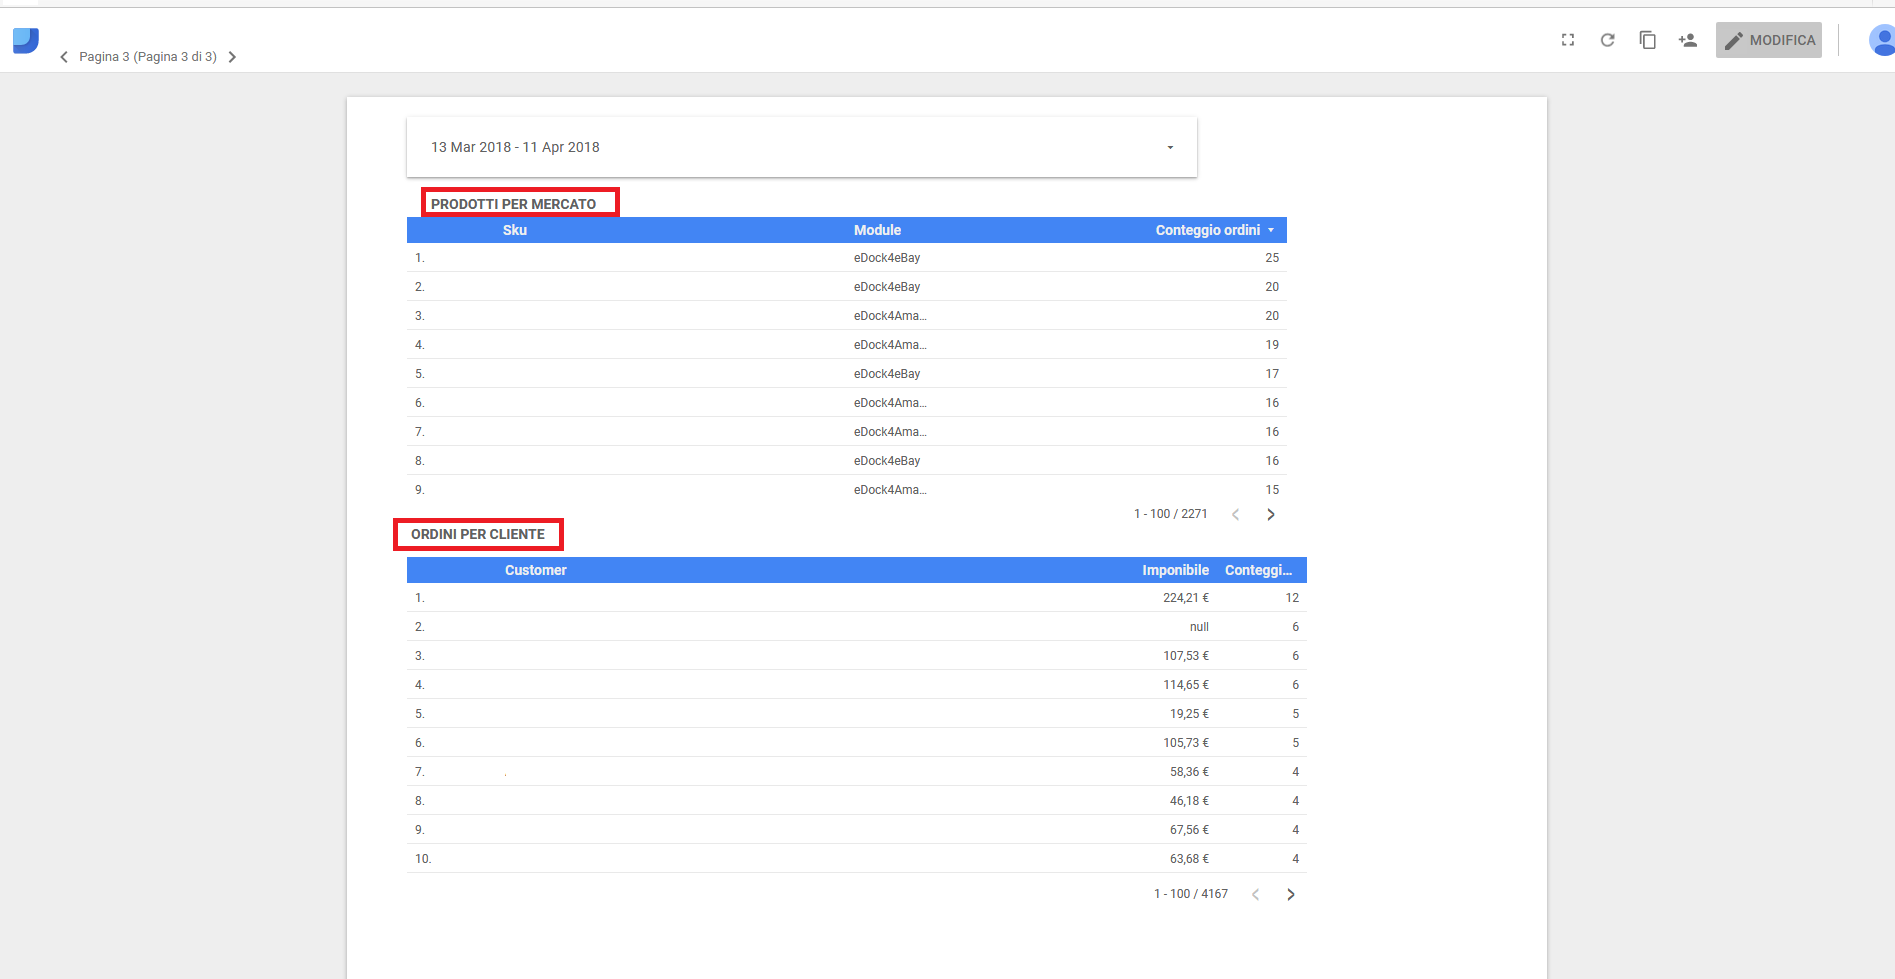The height and width of the screenshot is (979, 1895).
Task: Click order count 17 in products table
Action: pyautogui.click(x=1272, y=374)
